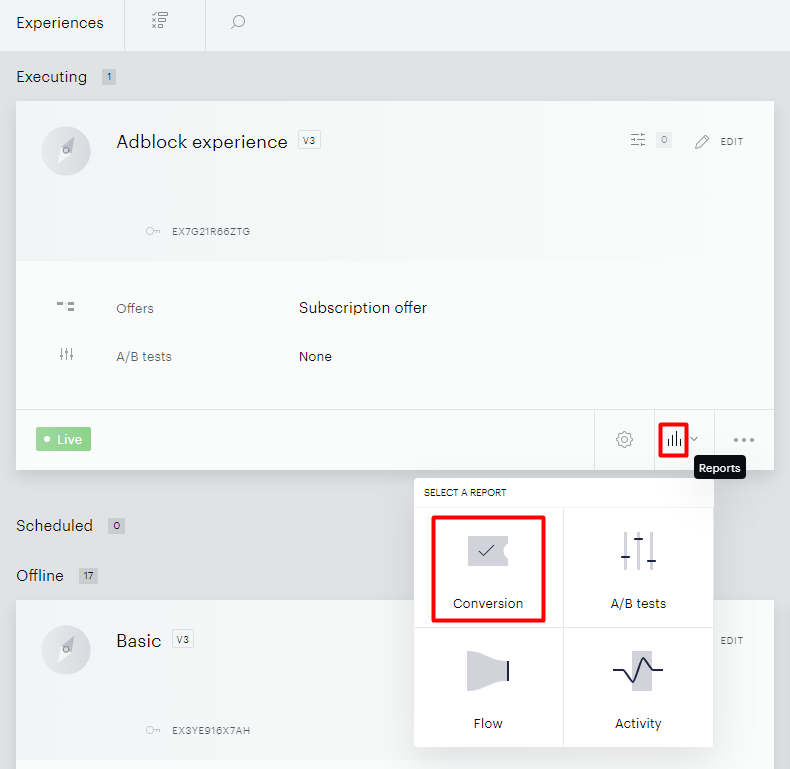
Task: Click the three-dots more options icon
Action: pyautogui.click(x=744, y=440)
